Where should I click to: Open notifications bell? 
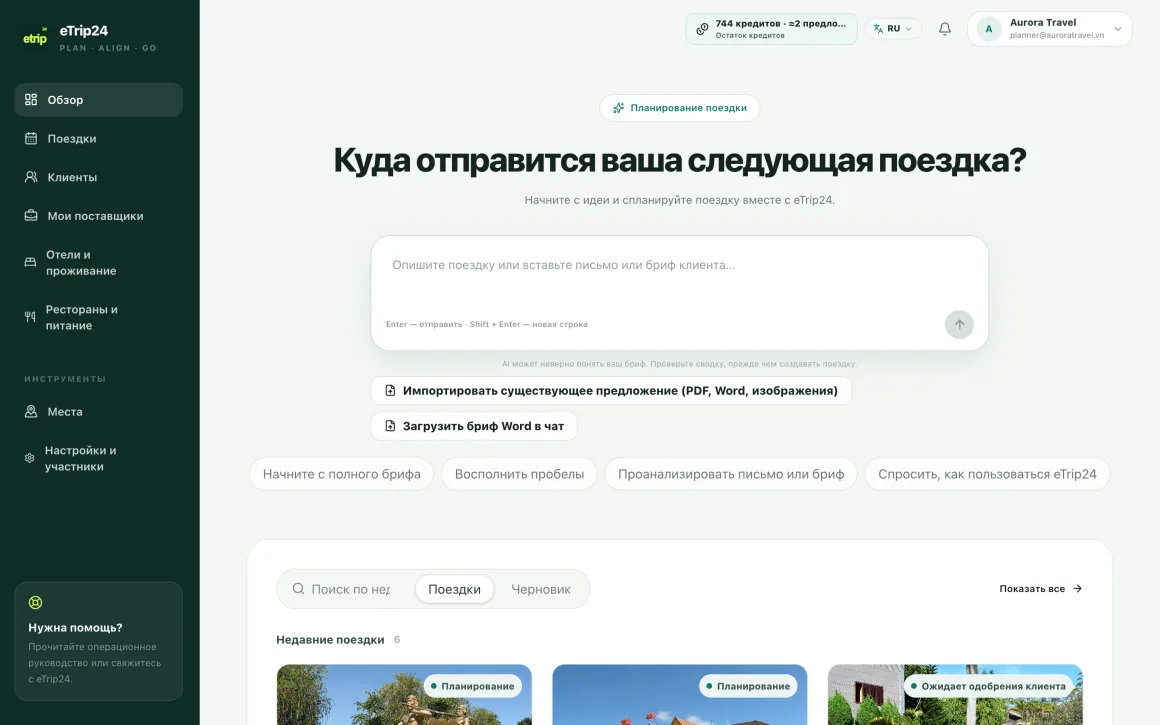[945, 29]
